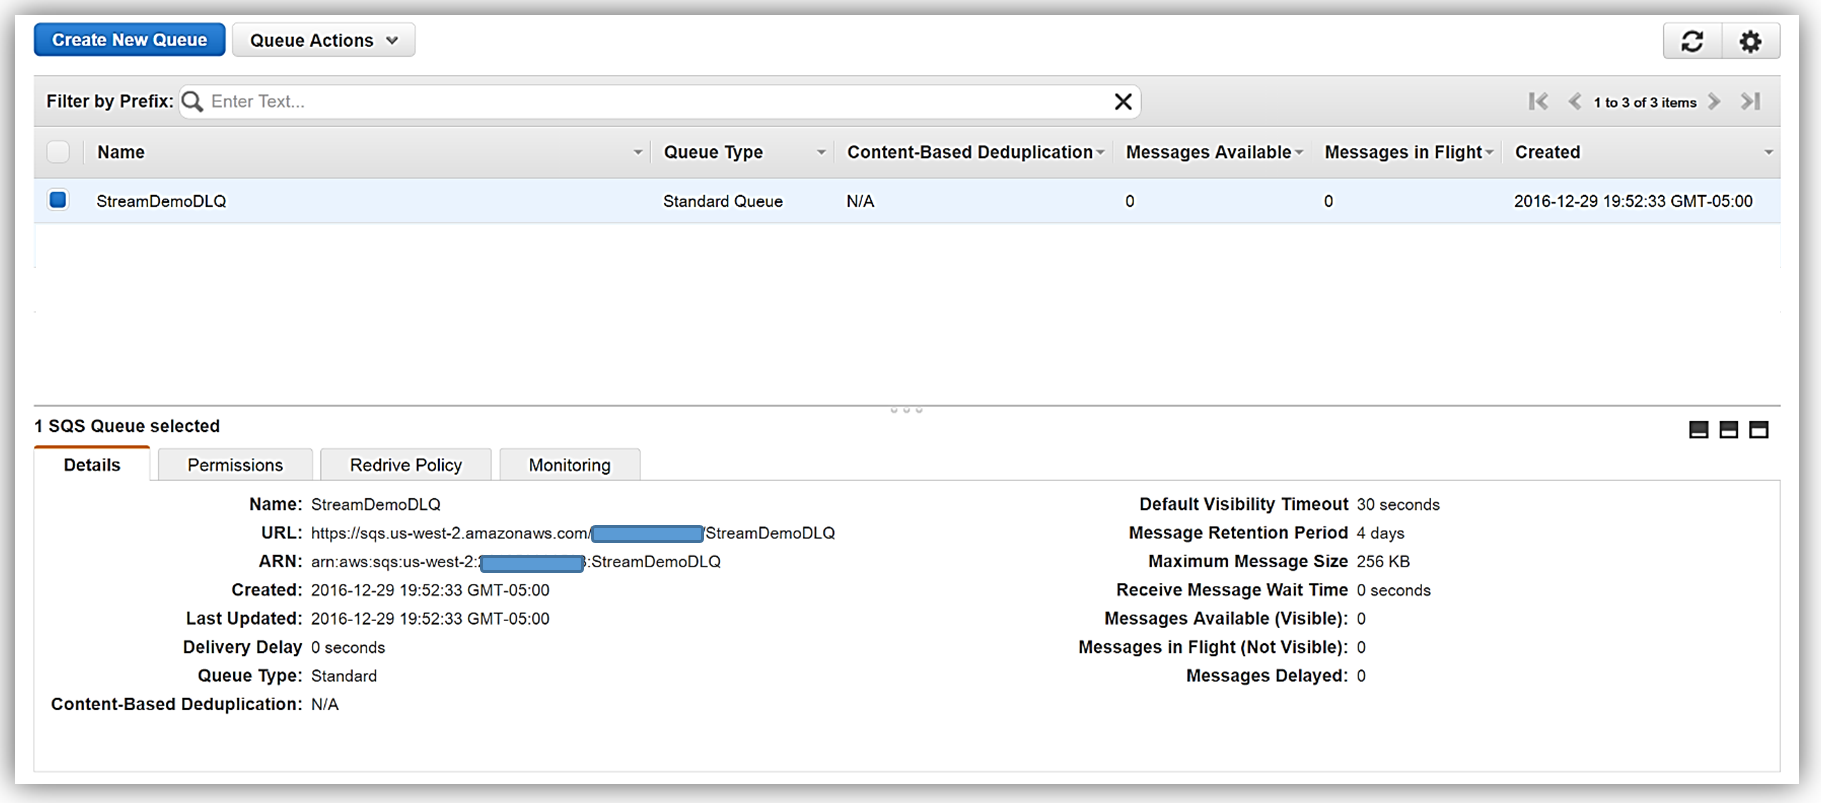Maximize the details pane layout icon
1821x803 pixels.
point(1759,430)
